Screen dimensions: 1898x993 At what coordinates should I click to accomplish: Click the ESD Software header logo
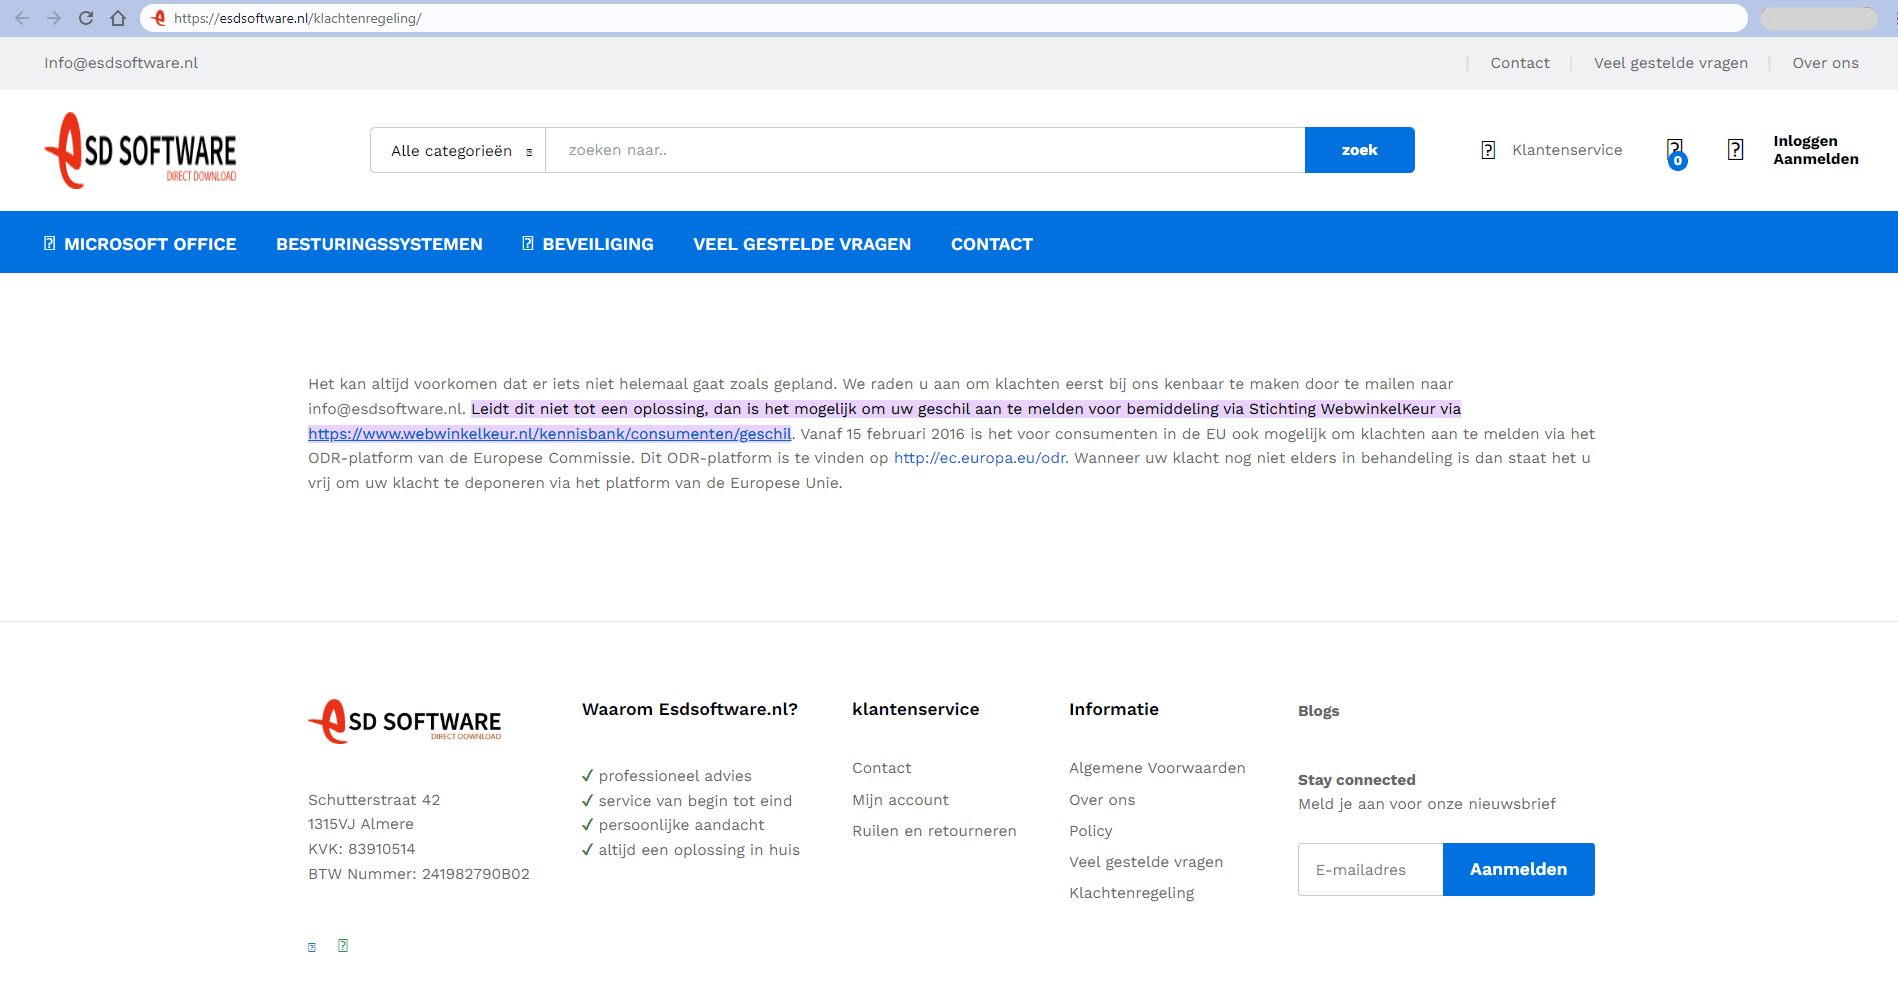point(141,151)
